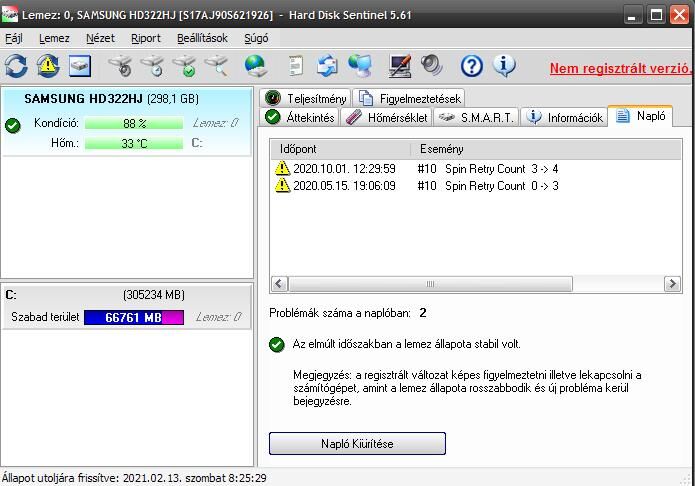Click warning icon of 2020.05.15. log entry
Screen dimensions: 695x486
pos(282,185)
